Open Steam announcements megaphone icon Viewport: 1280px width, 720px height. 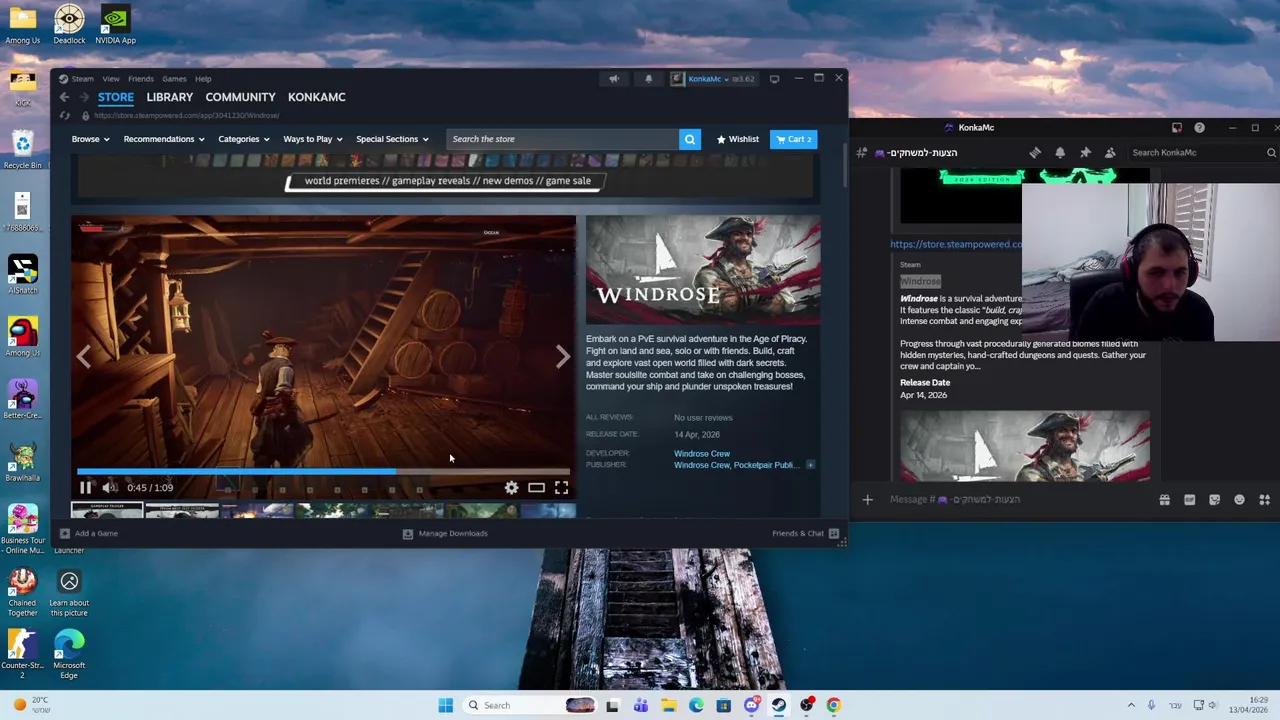point(614,79)
